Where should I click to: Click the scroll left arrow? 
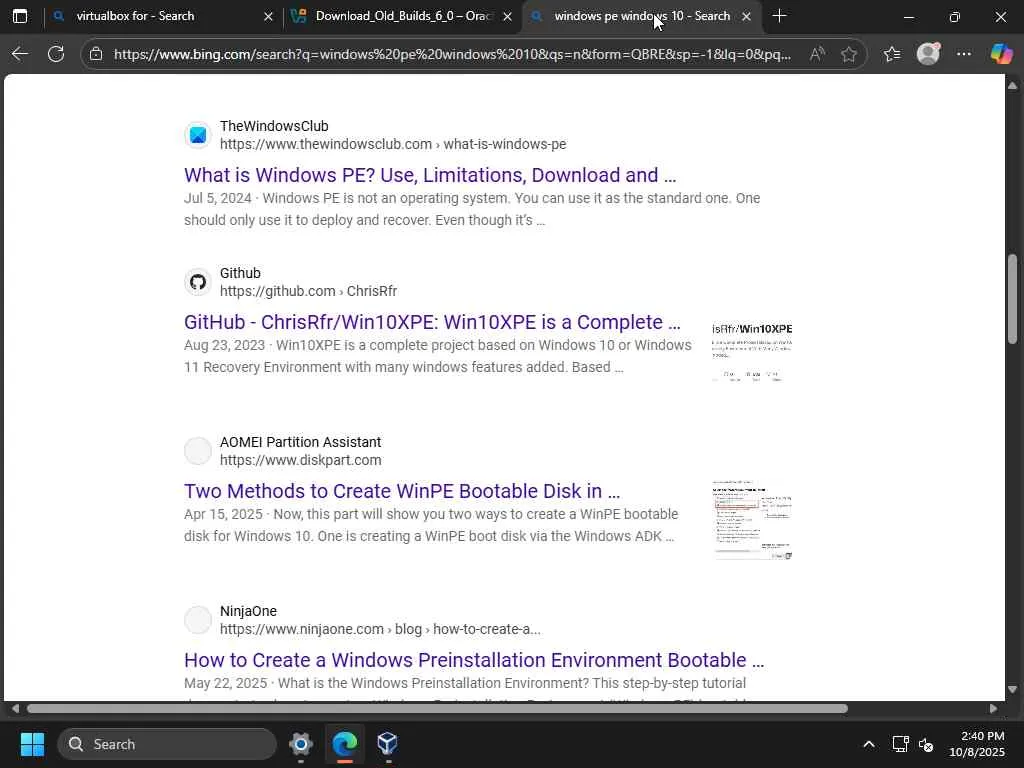(x=15, y=709)
